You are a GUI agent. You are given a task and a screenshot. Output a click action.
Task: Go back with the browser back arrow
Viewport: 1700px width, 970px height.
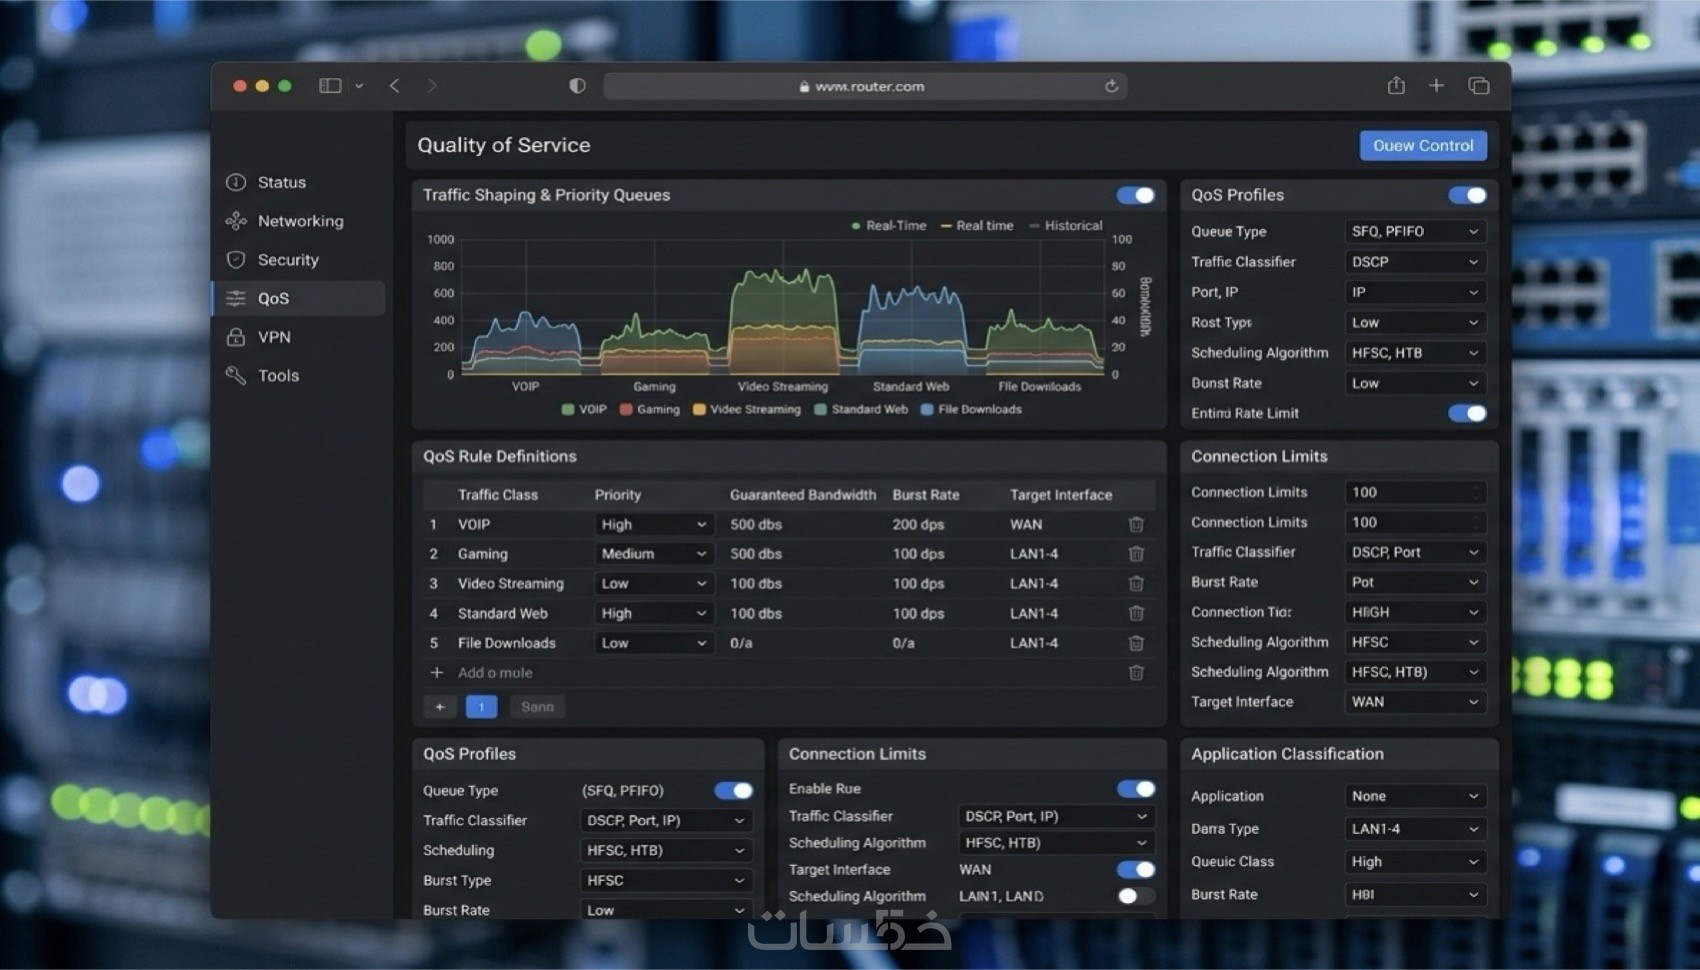coord(395,86)
